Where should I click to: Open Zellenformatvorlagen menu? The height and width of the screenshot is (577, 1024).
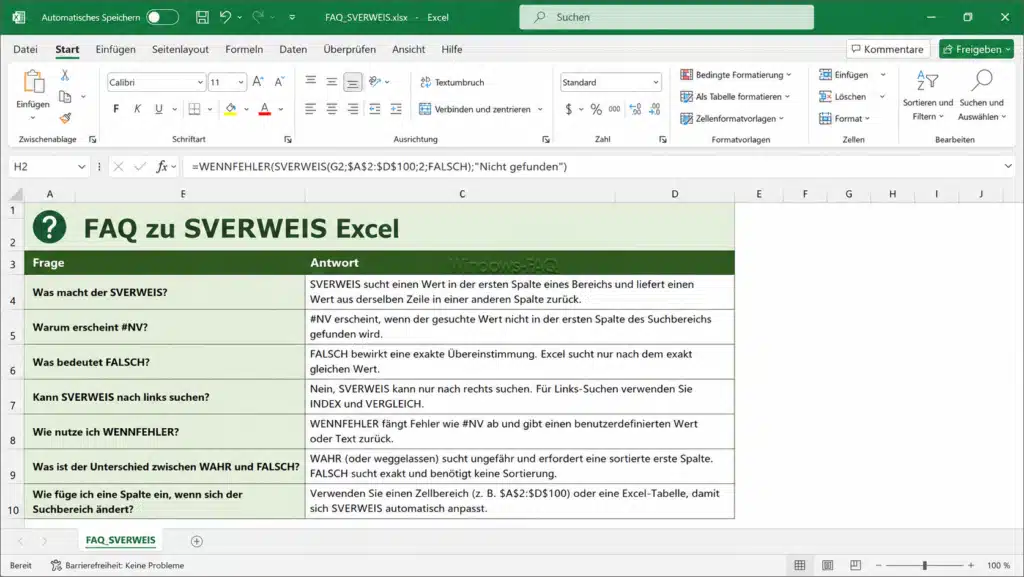click(x=732, y=119)
